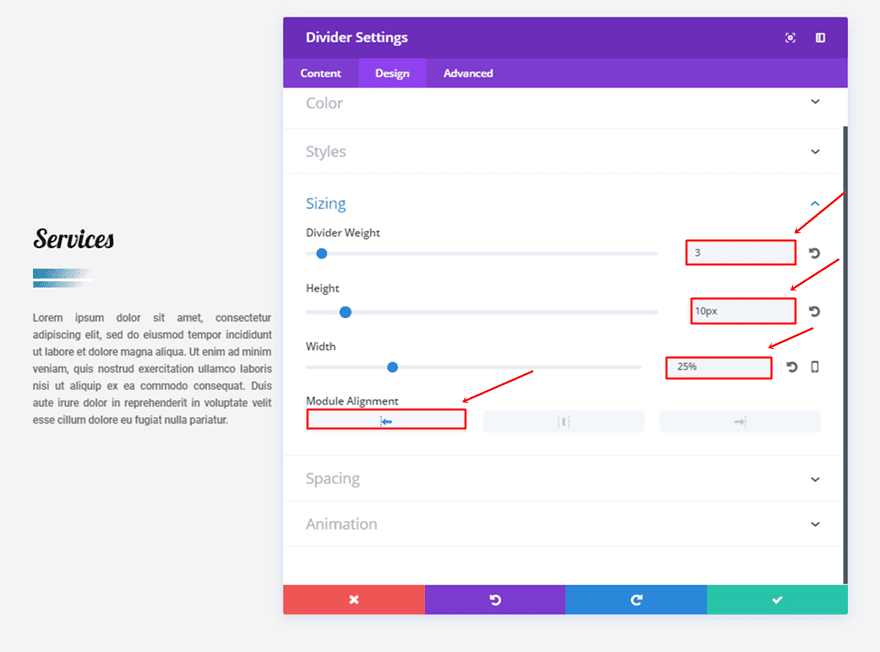Click the sidebar snap icon in the header

(820, 38)
